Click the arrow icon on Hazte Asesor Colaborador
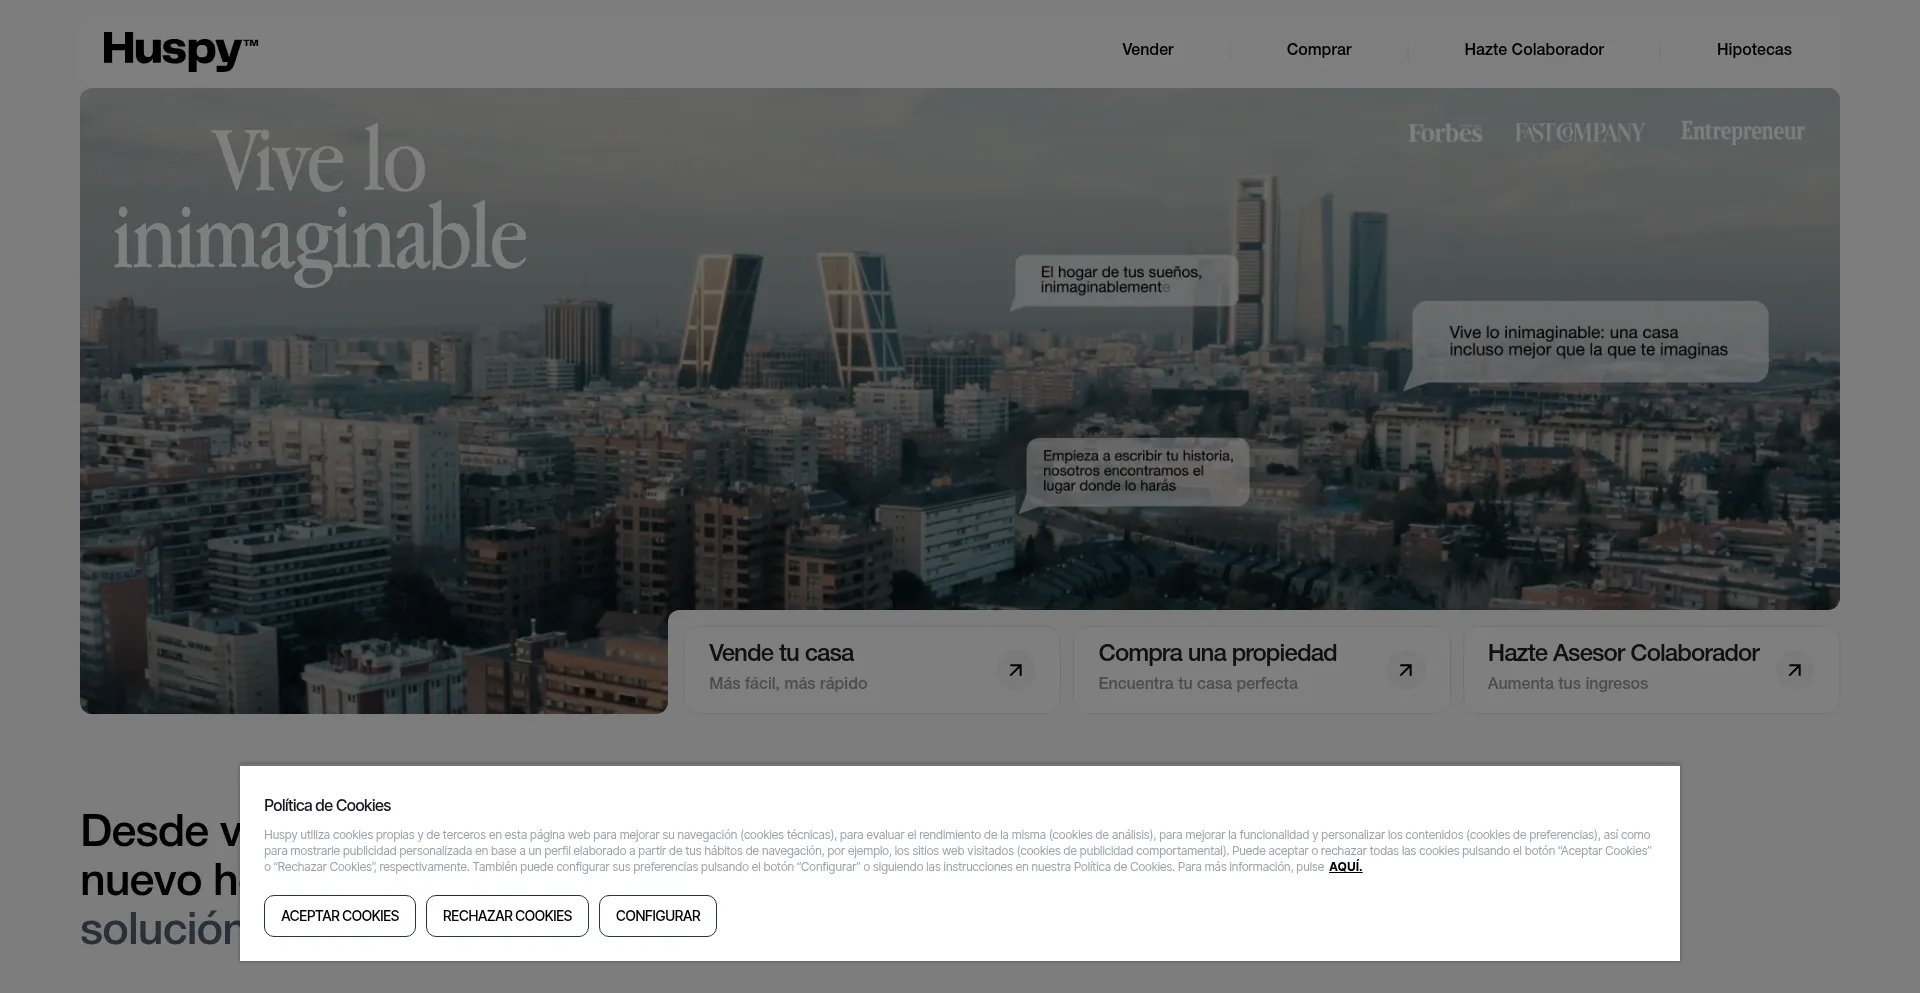 (x=1794, y=670)
